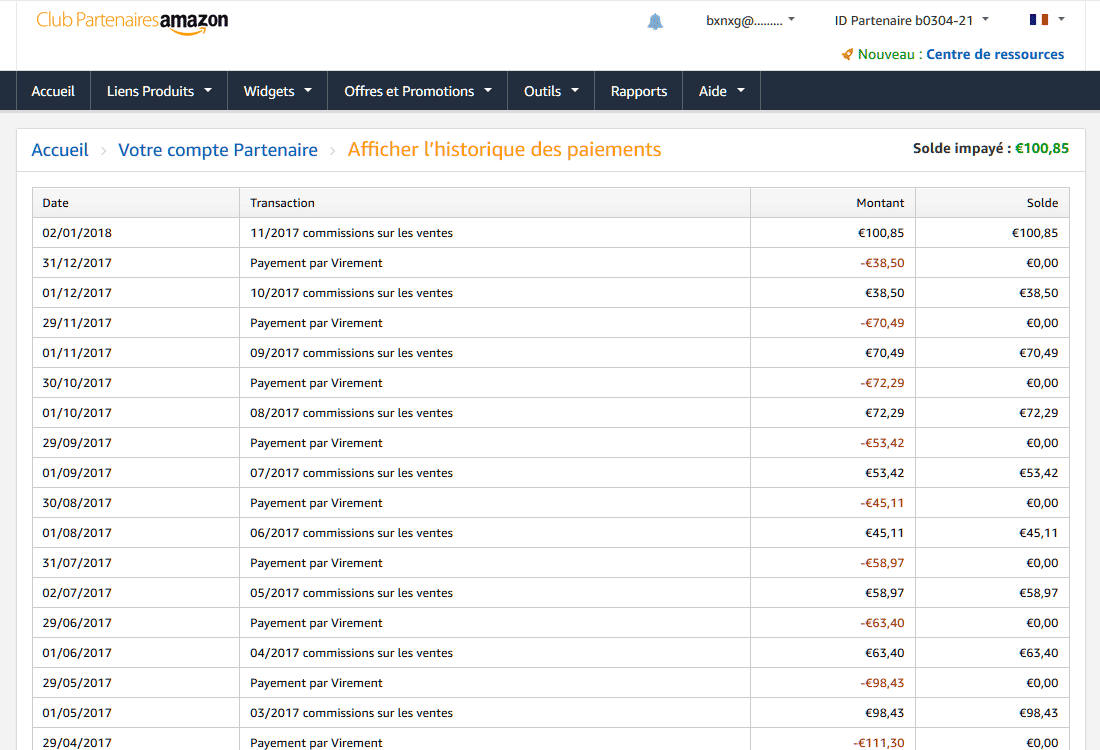Open the Outils navigation menu
Image resolution: width=1100 pixels, height=750 pixels.
[551, 91]
